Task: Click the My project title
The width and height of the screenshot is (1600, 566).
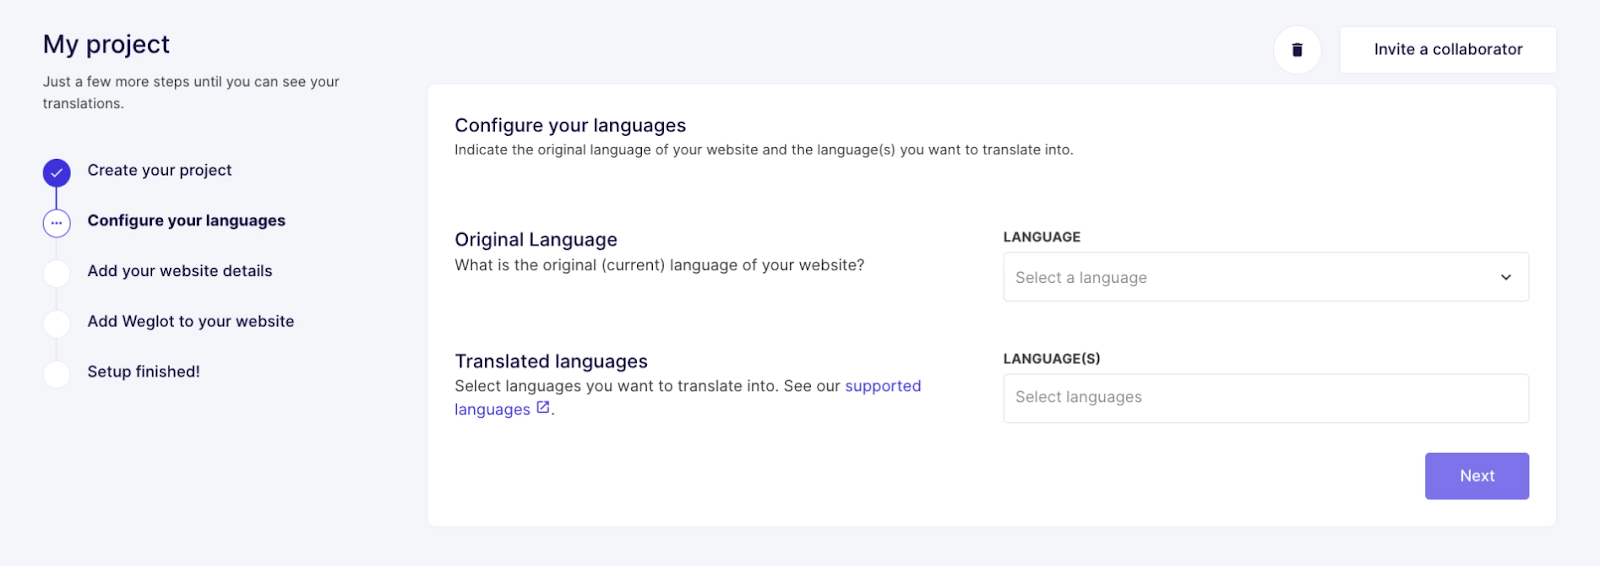Action: pos(106,45)
